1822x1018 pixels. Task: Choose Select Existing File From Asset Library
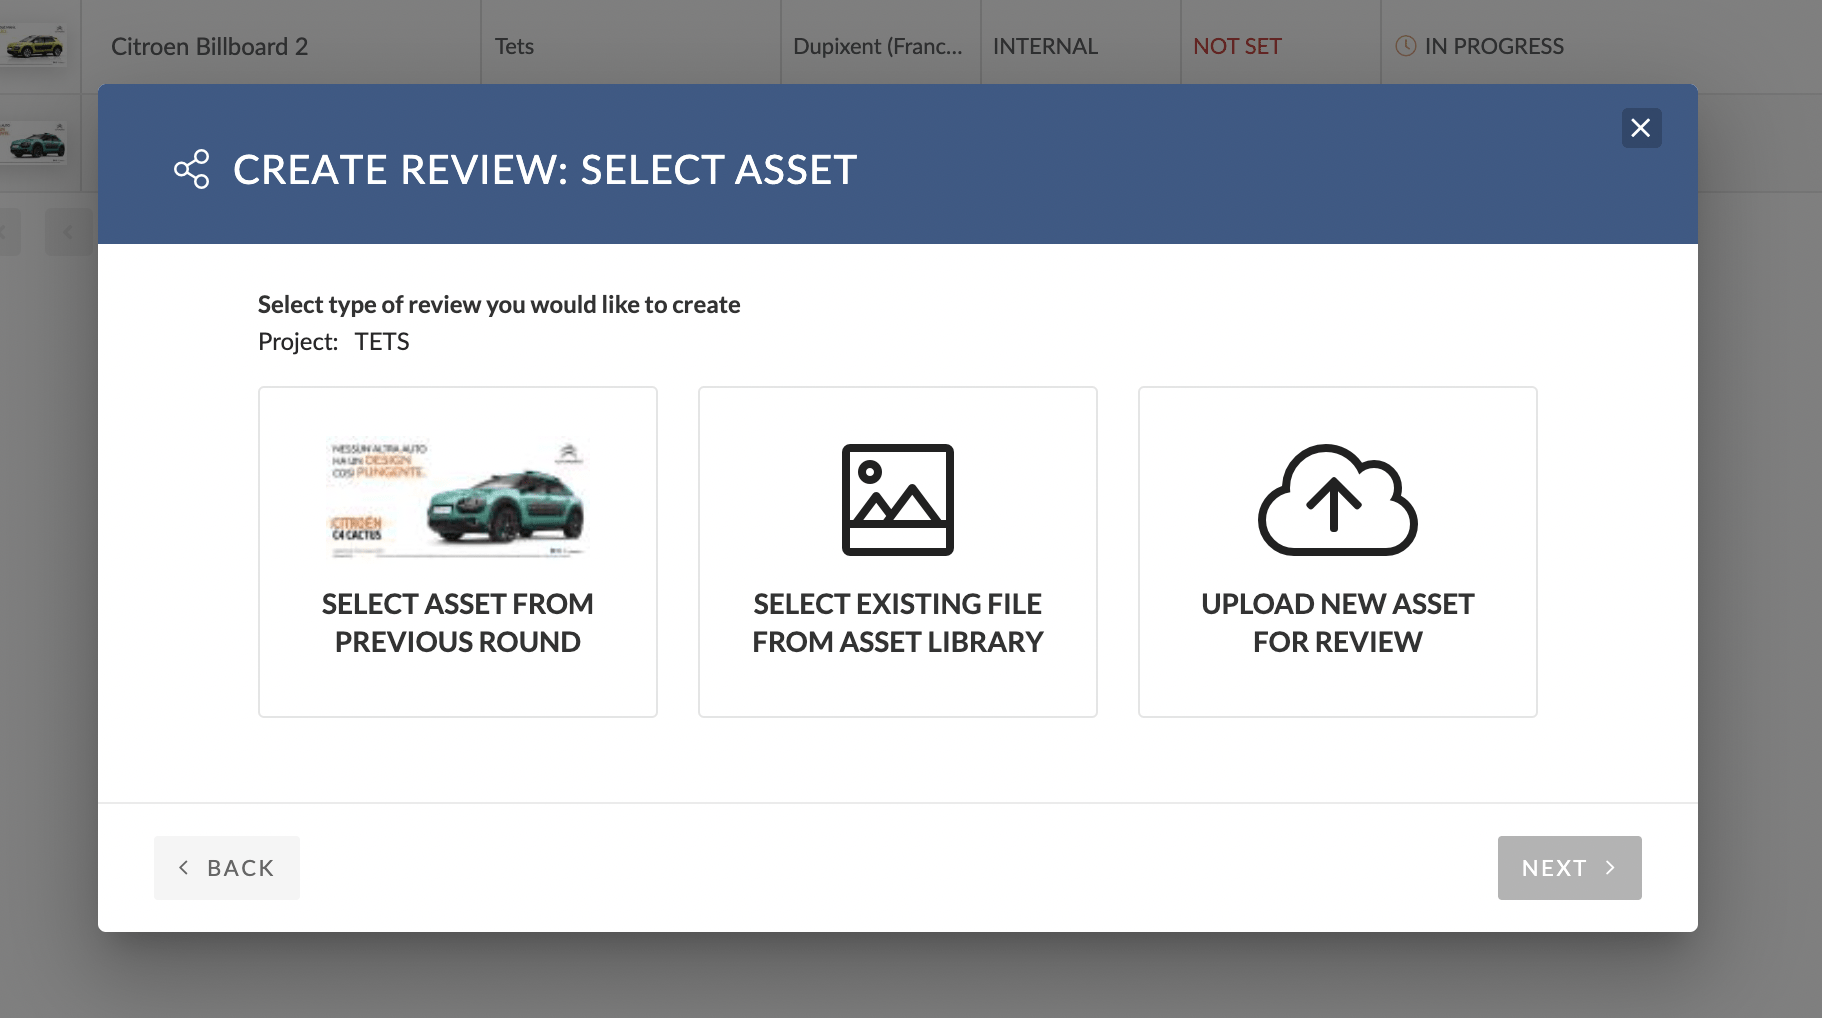[898, 552]
